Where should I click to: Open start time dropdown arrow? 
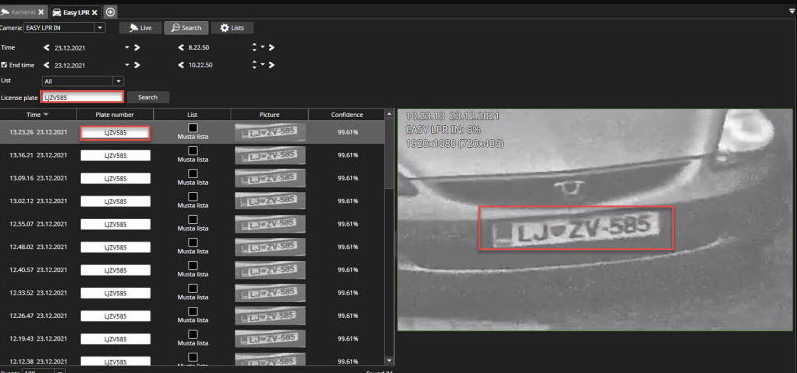coord(263,48)
